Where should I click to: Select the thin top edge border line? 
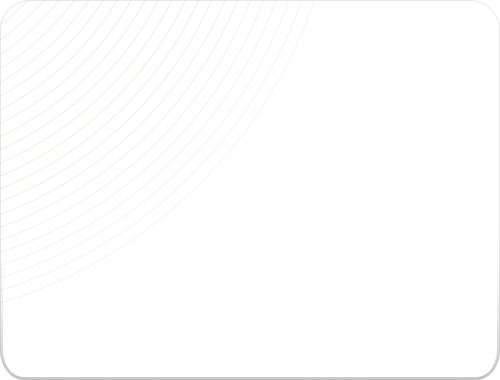pyautogui.click(x=250, y=1)
